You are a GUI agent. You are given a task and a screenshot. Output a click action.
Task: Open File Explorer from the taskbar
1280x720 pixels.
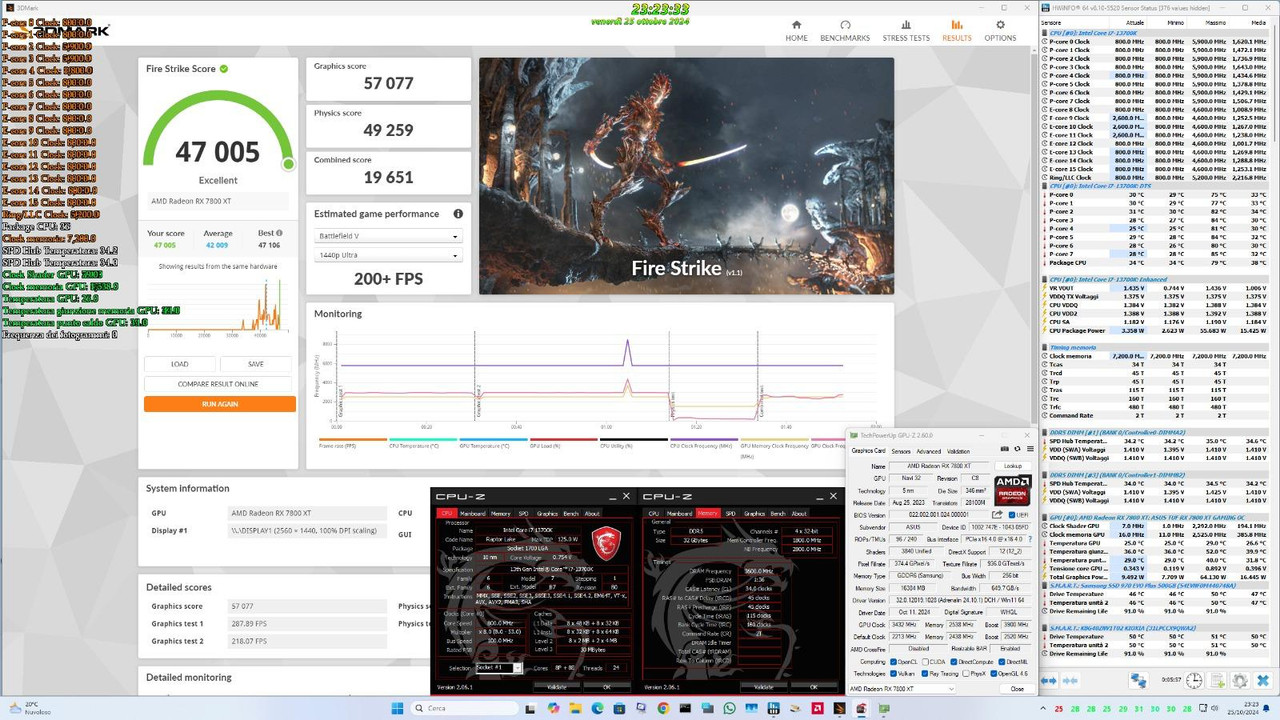pyautogui.click(x=575, y=708)
